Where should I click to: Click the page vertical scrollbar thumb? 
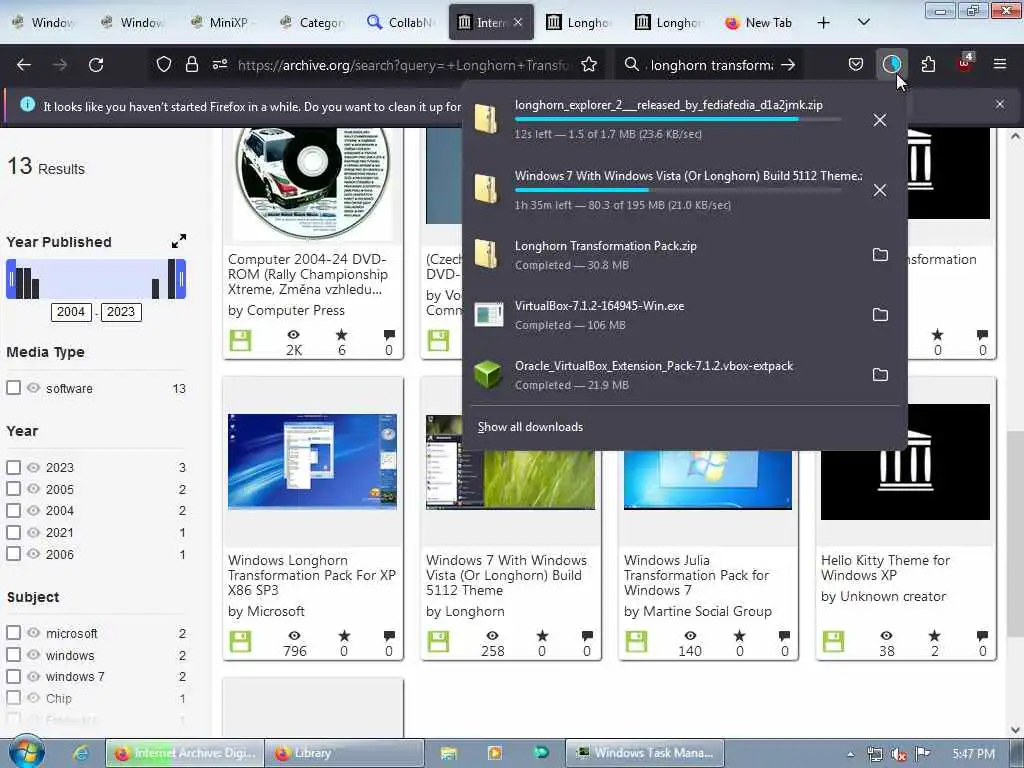pyautogui.click(x=1015, y=533)
